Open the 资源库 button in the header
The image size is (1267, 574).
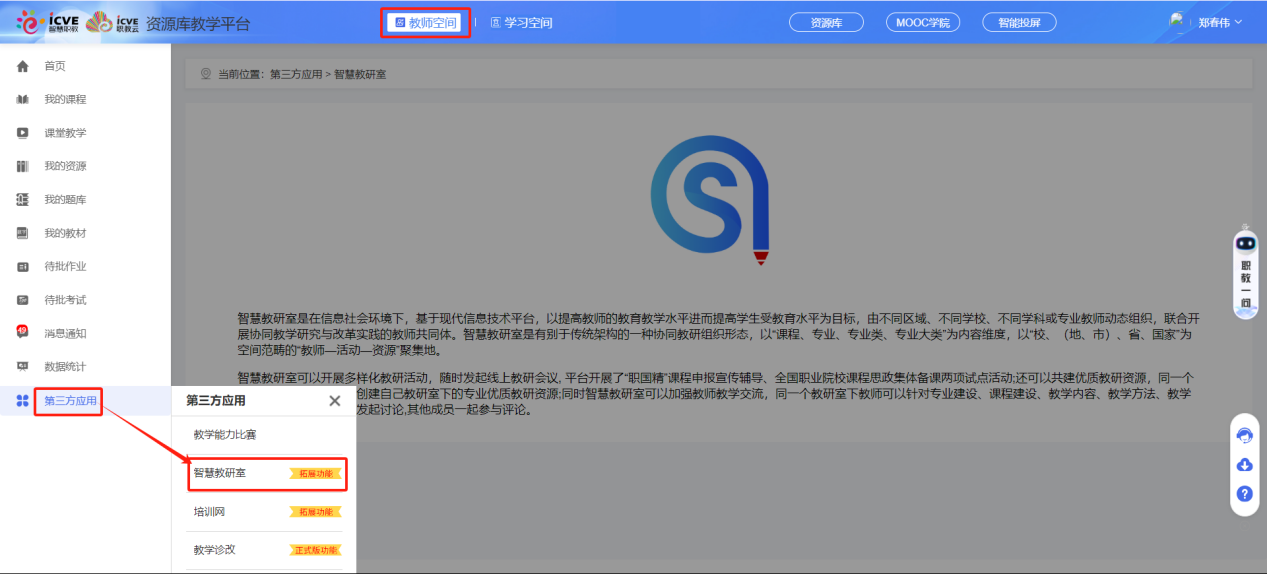826,22
